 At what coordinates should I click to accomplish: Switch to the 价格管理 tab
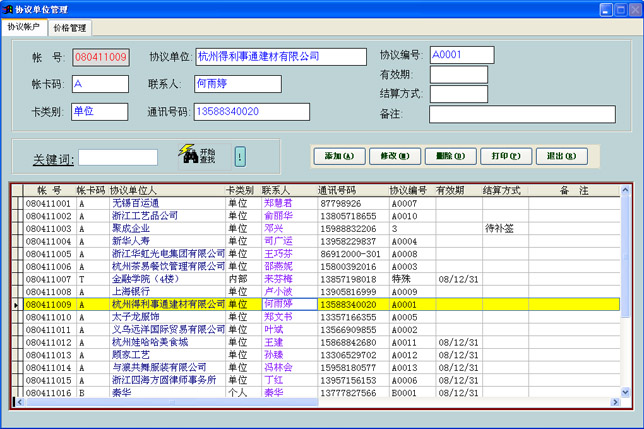[x=70, y=28]
